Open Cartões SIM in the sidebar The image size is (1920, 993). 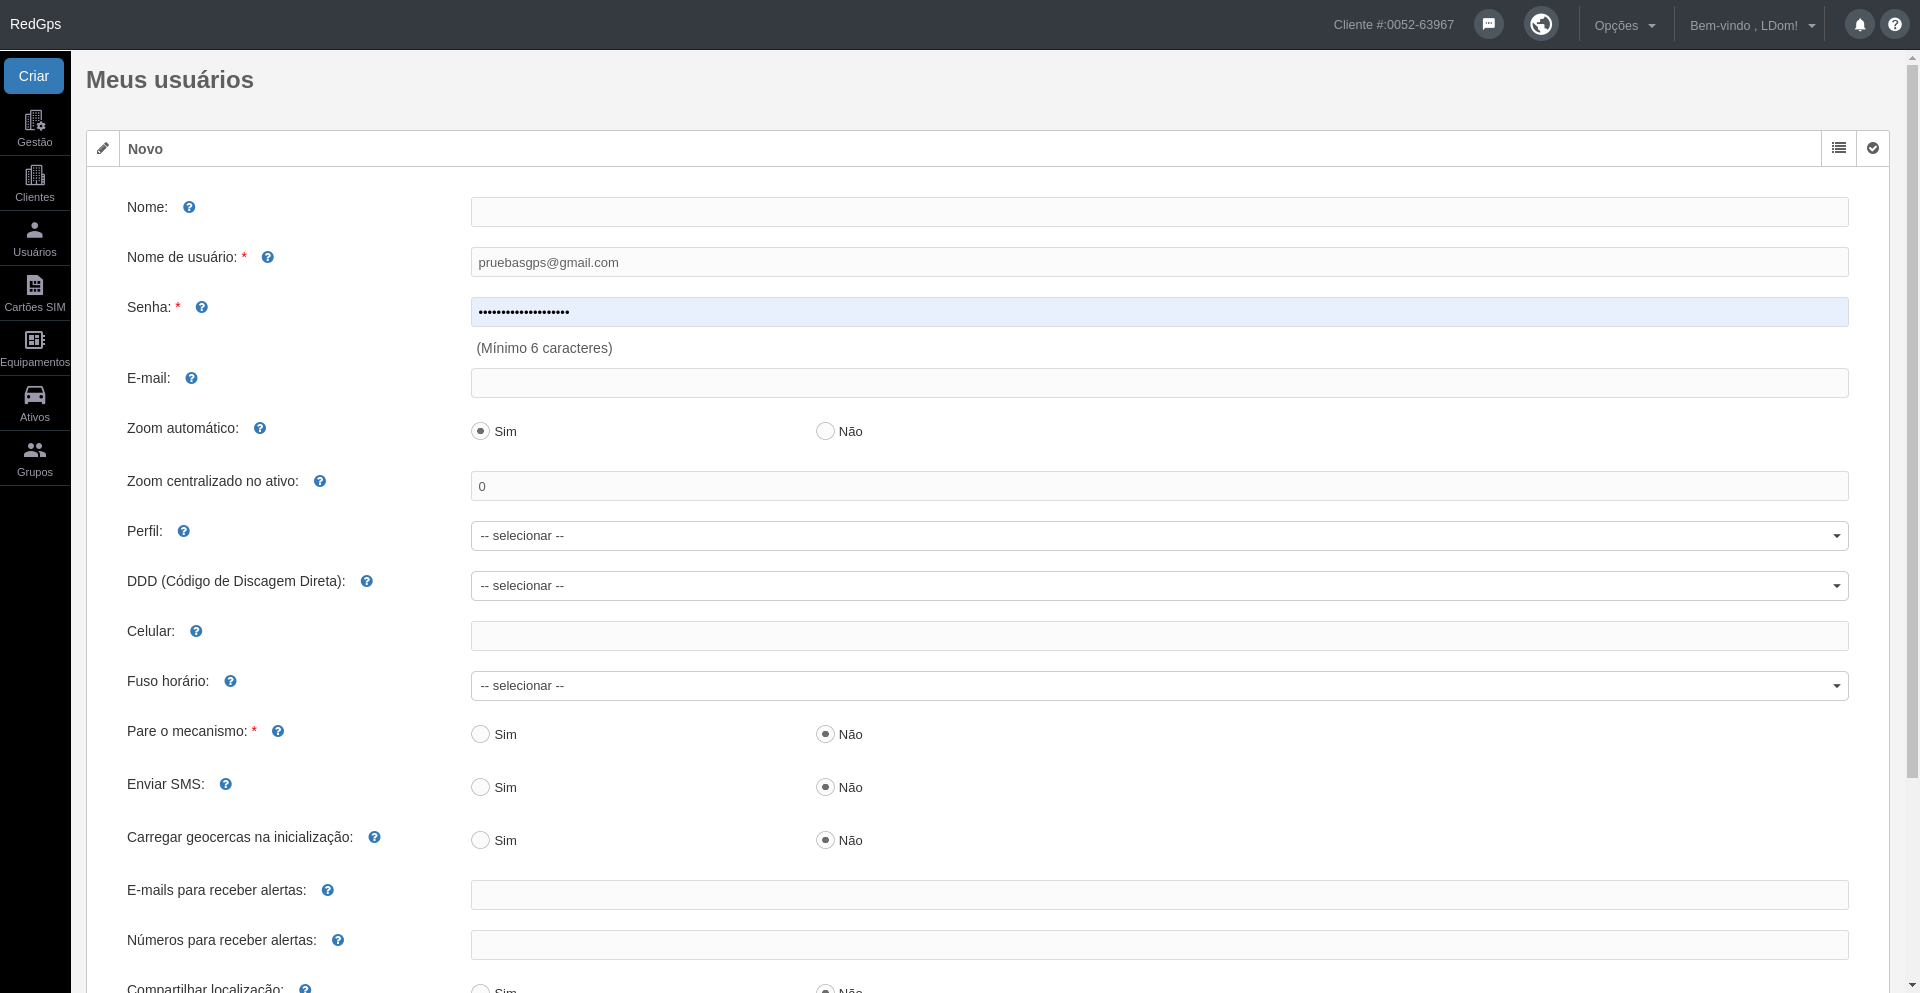[35, 293]
